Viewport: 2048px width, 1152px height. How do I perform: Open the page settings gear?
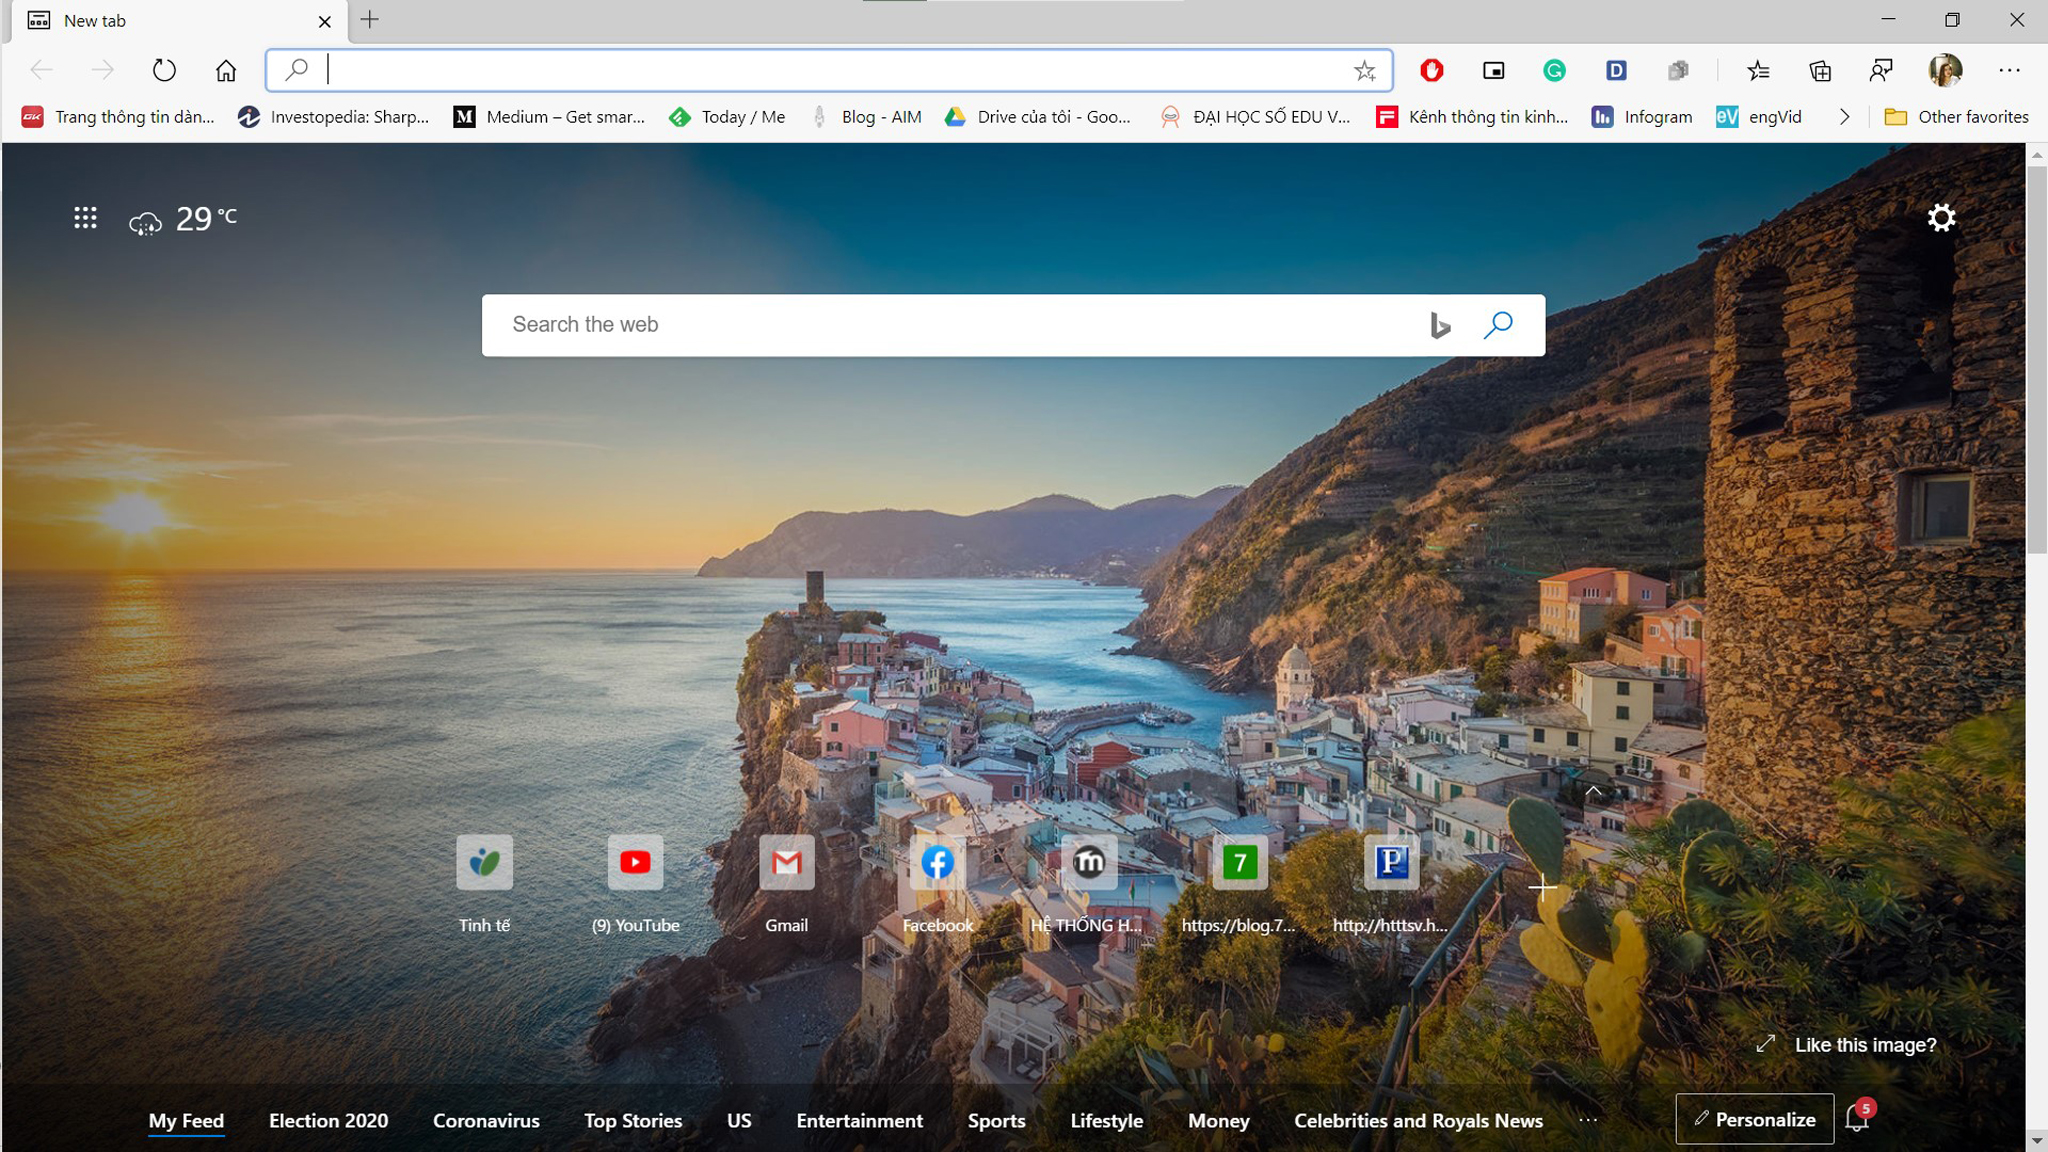pyautogui.click(x=1941, y=218)
